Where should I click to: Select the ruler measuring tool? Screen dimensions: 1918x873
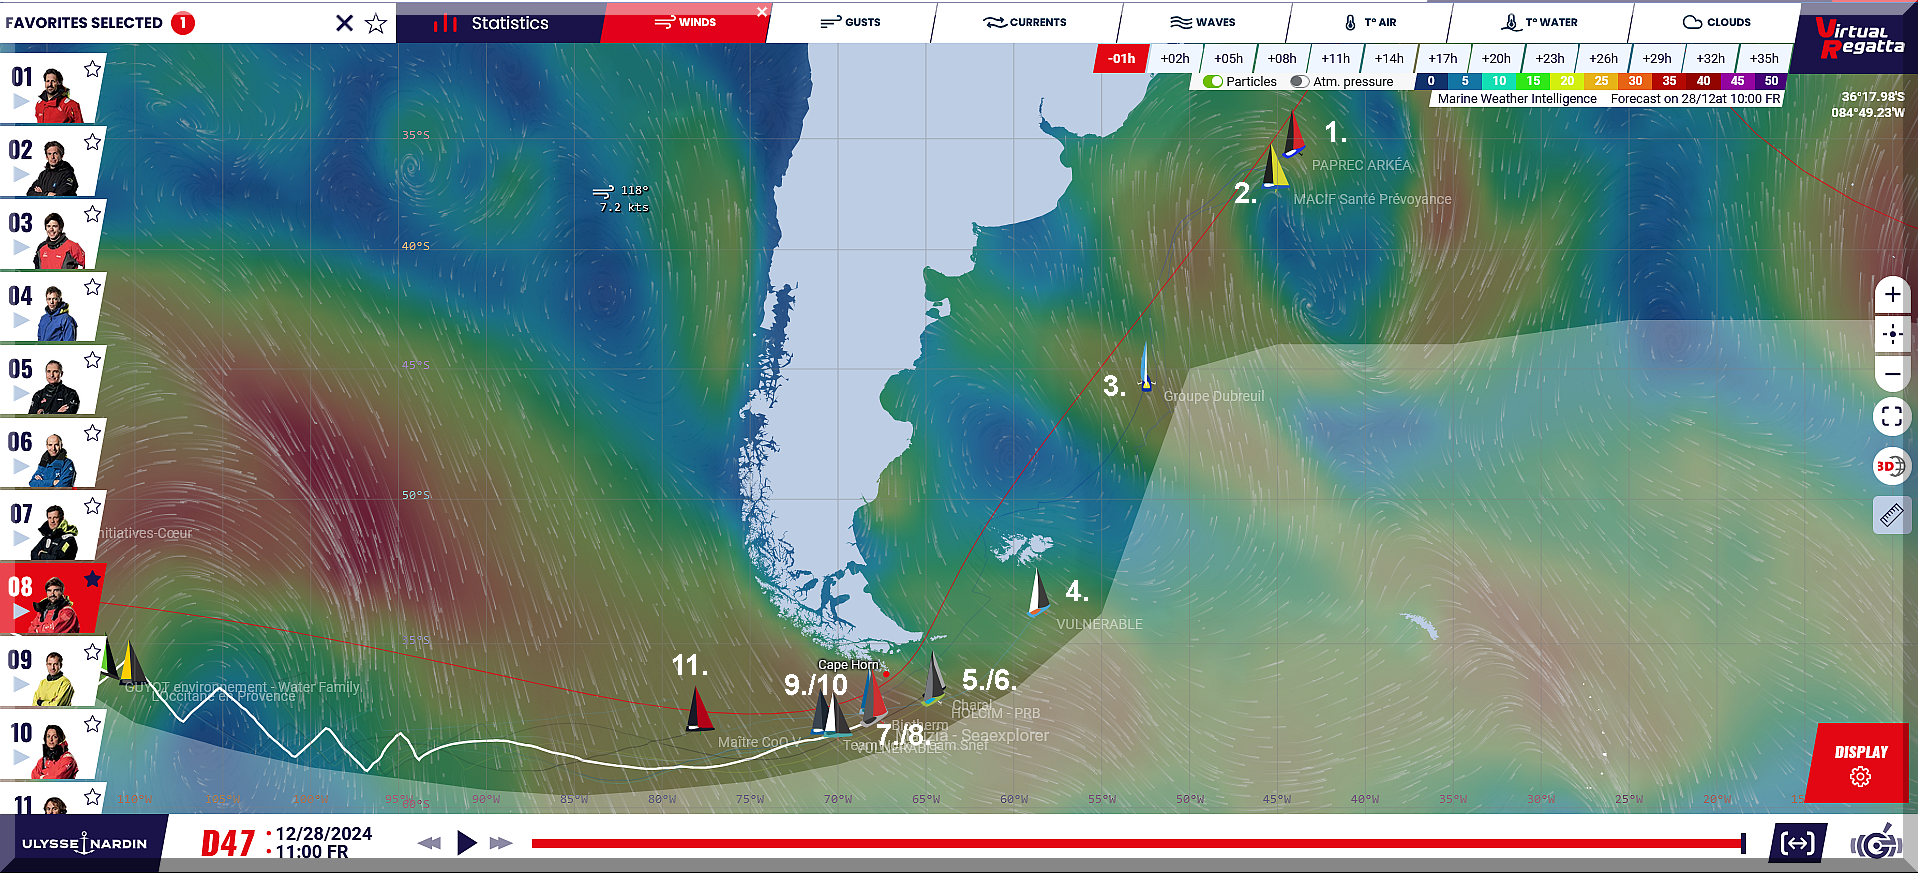(x=1892, y=515)
